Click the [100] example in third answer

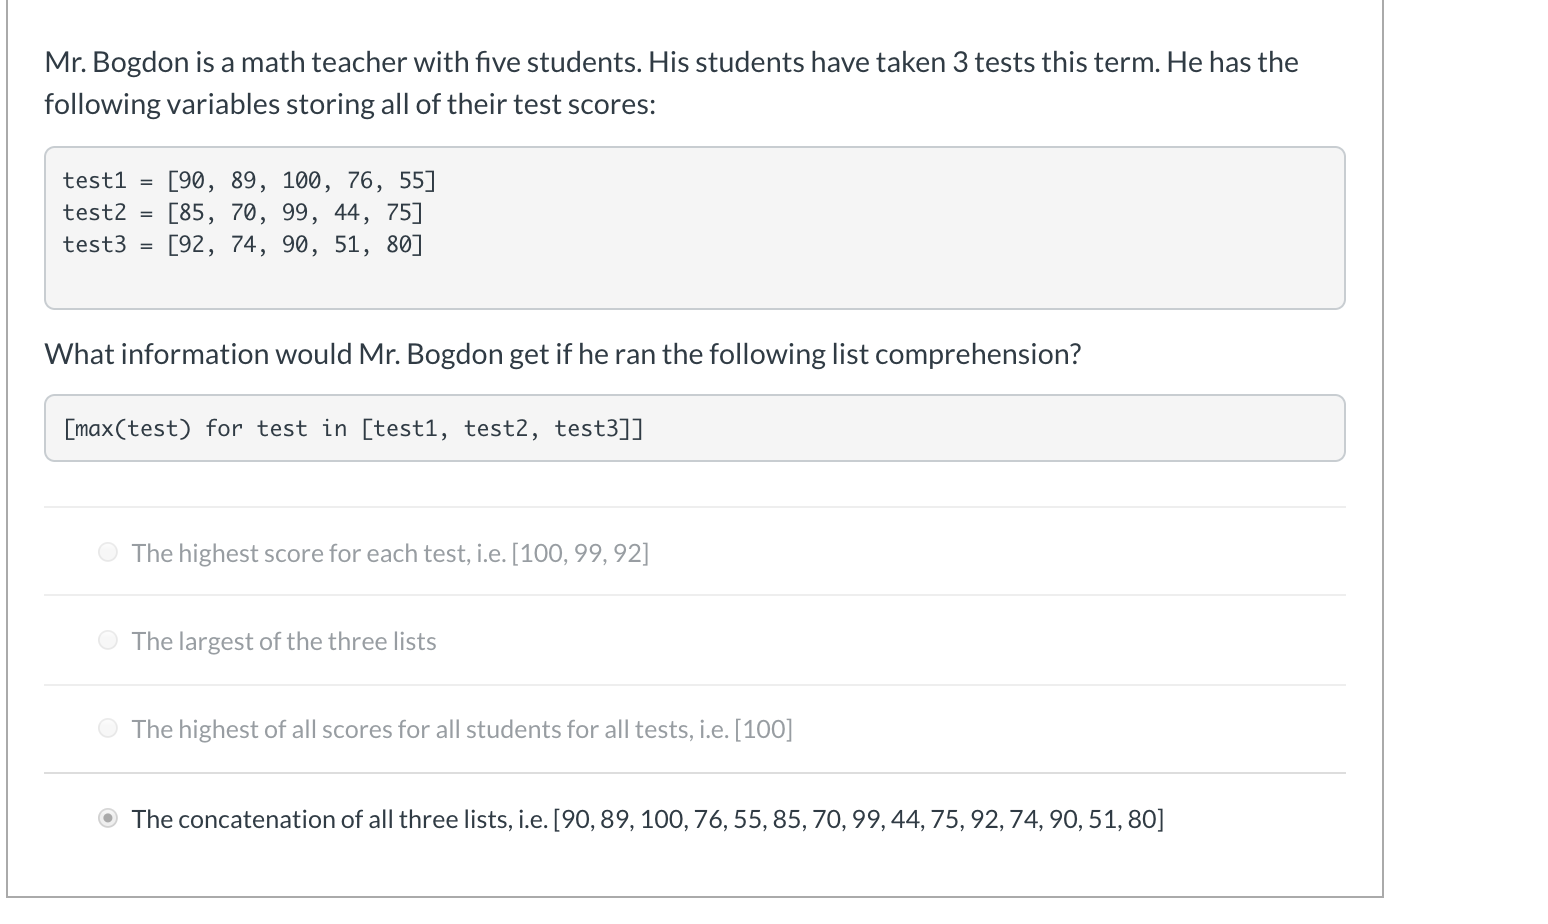click(763, 729)
